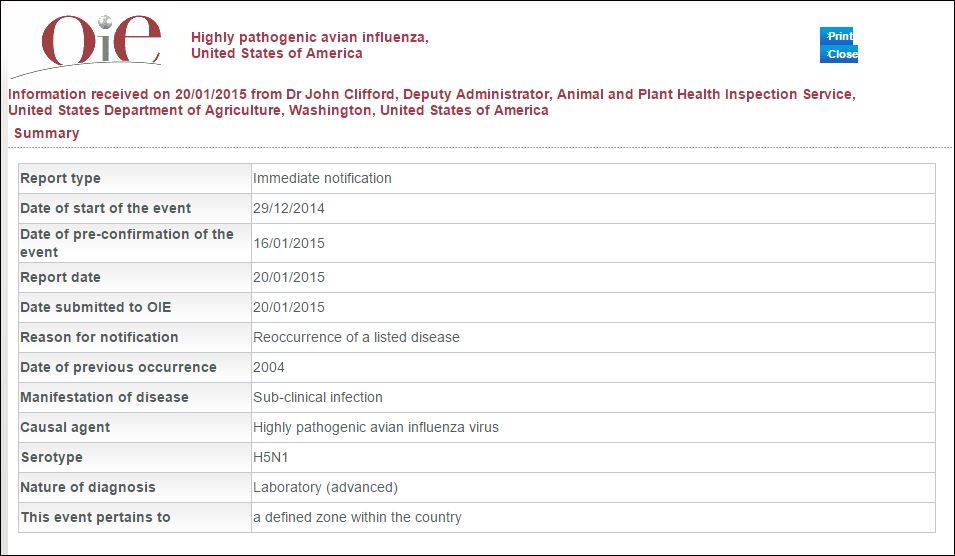The image size is (955, 556).
Task: Click the Causal agent label
Action: [x=65, y=428]
